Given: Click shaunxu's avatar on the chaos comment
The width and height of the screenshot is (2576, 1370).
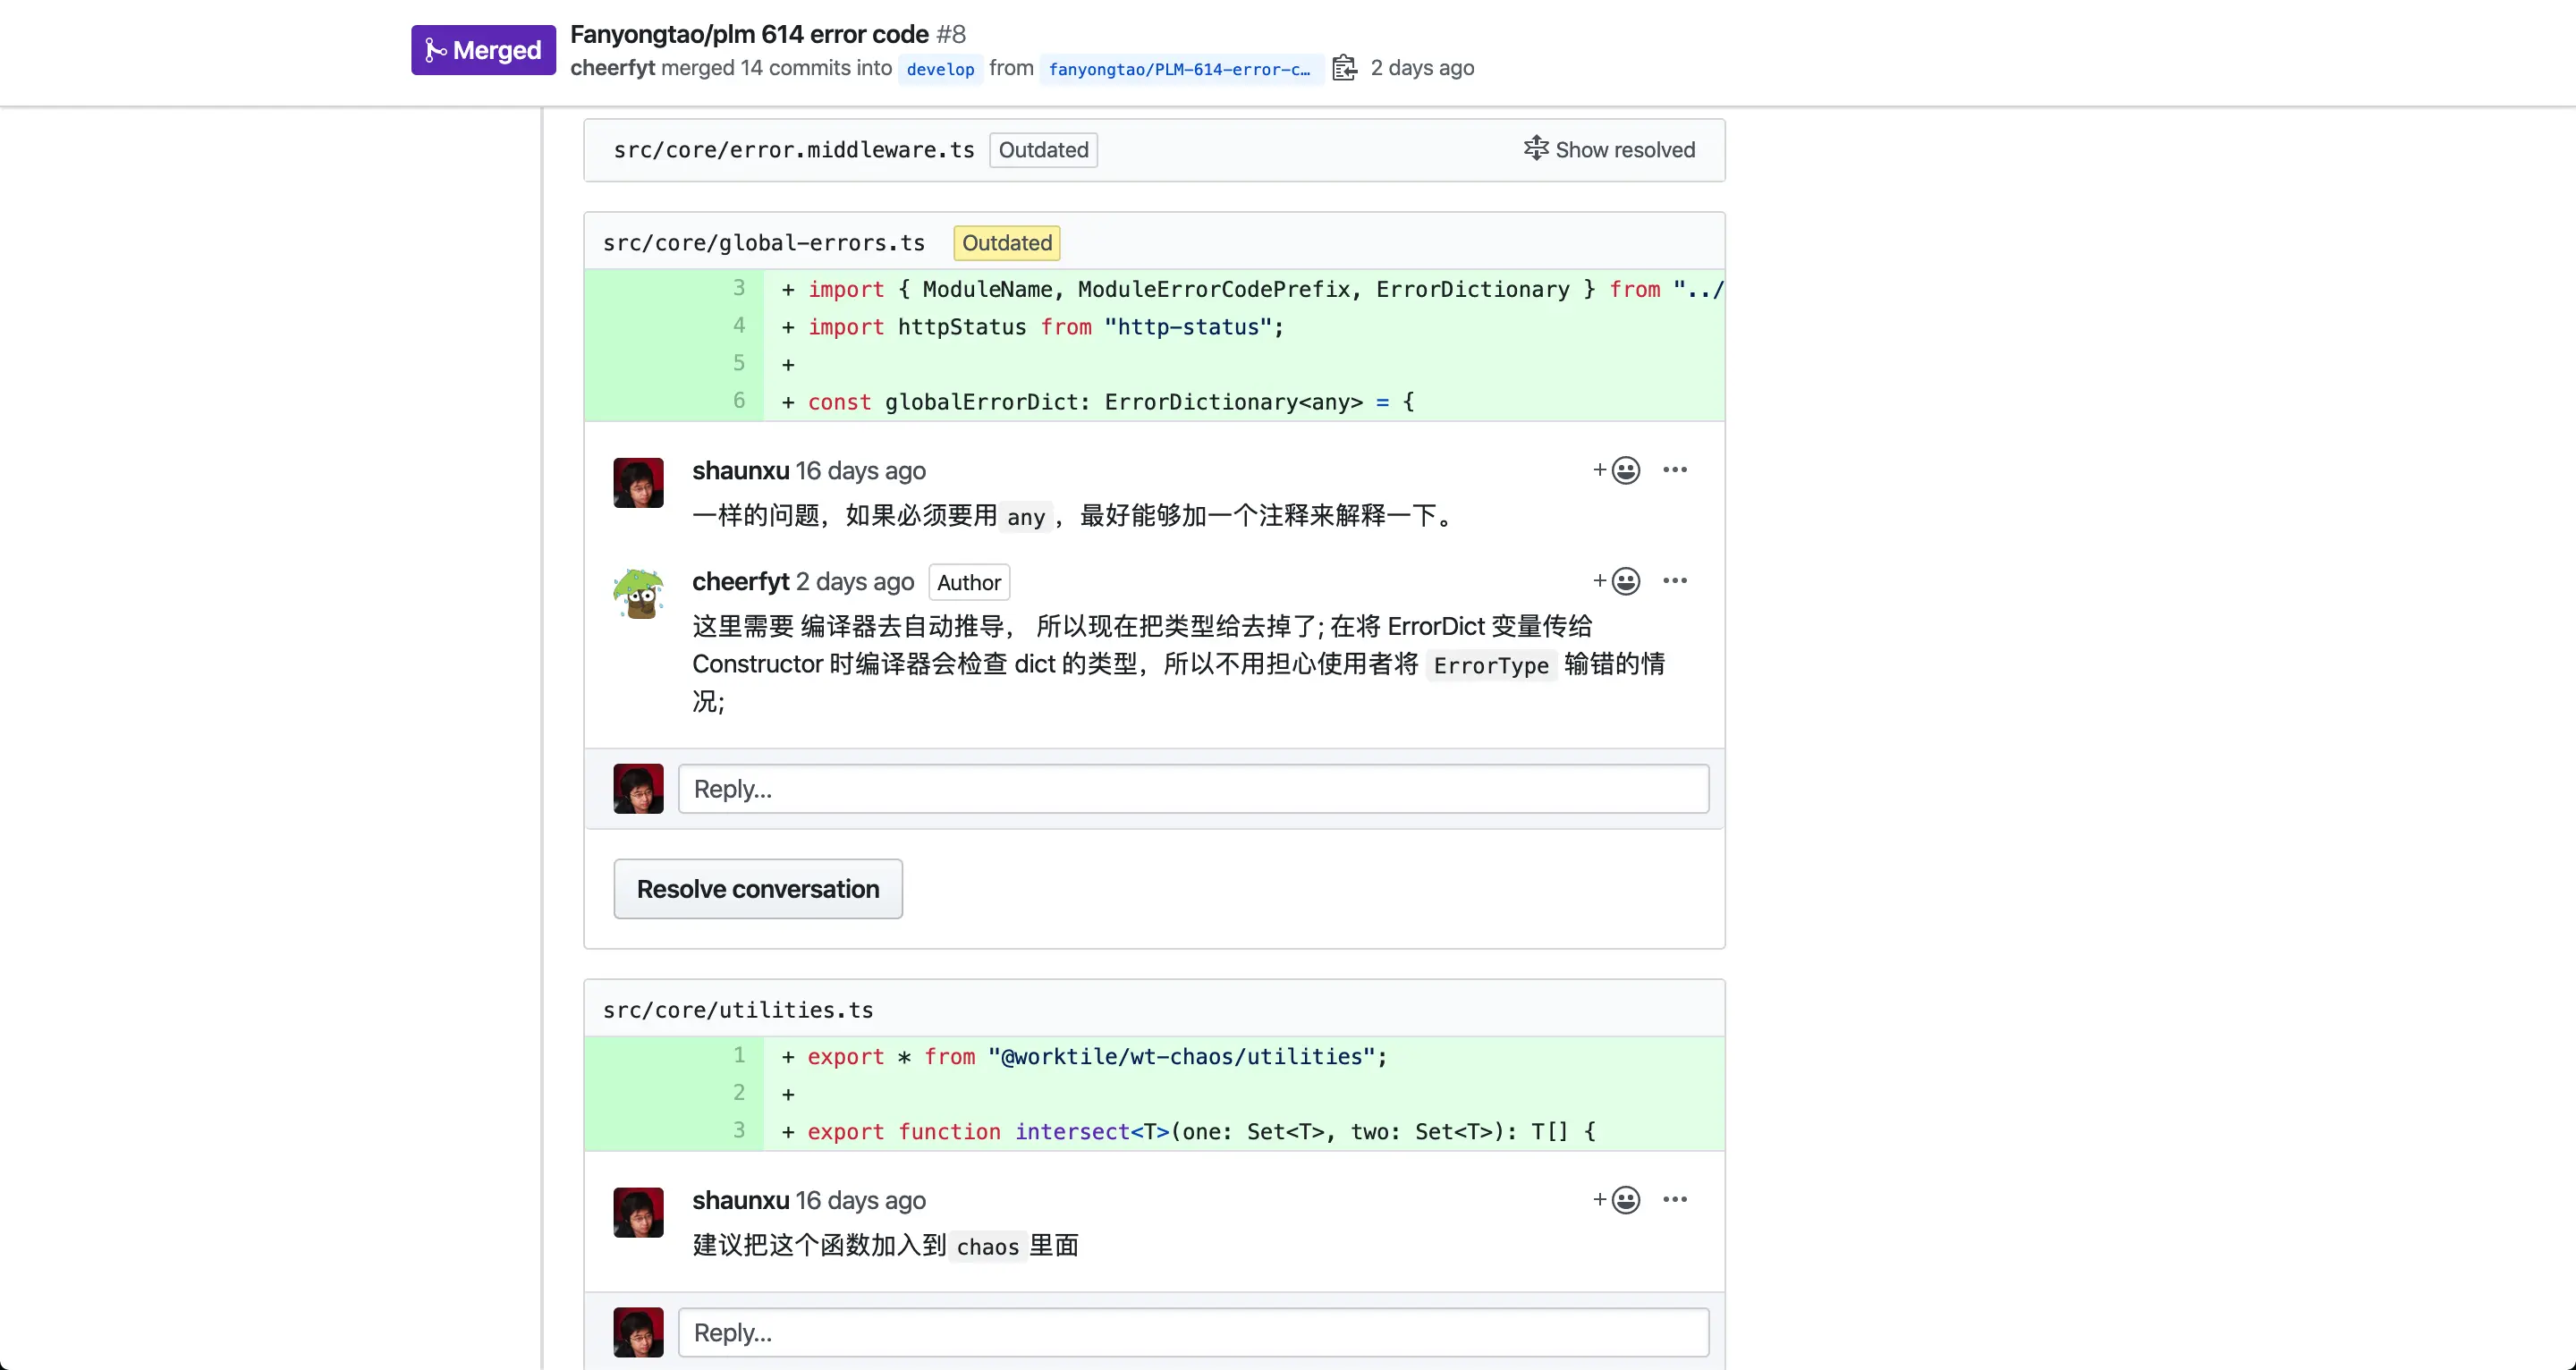Looking at the screenshot, I should pos(638,1213).
